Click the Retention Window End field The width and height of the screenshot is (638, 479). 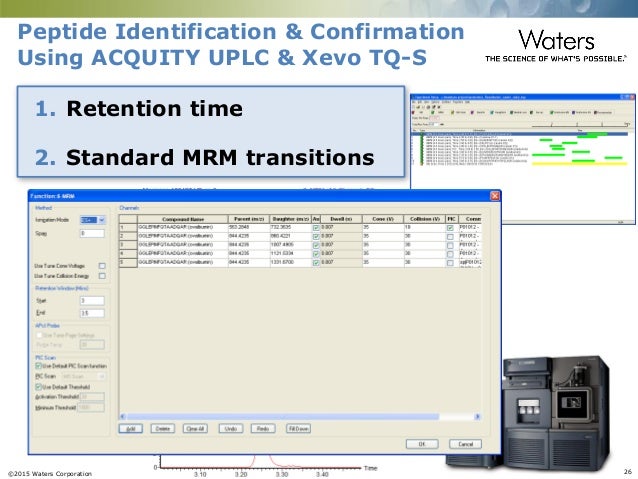[x=92, y=313]
